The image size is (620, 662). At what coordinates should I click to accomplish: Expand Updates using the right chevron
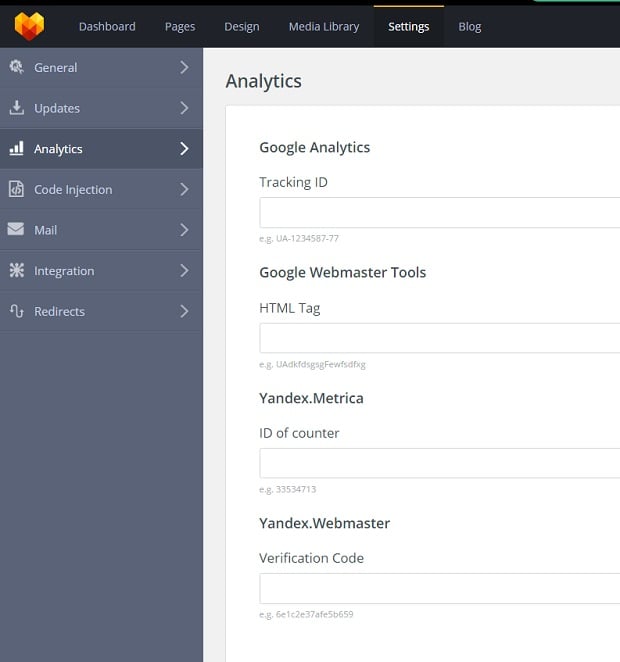184,108
